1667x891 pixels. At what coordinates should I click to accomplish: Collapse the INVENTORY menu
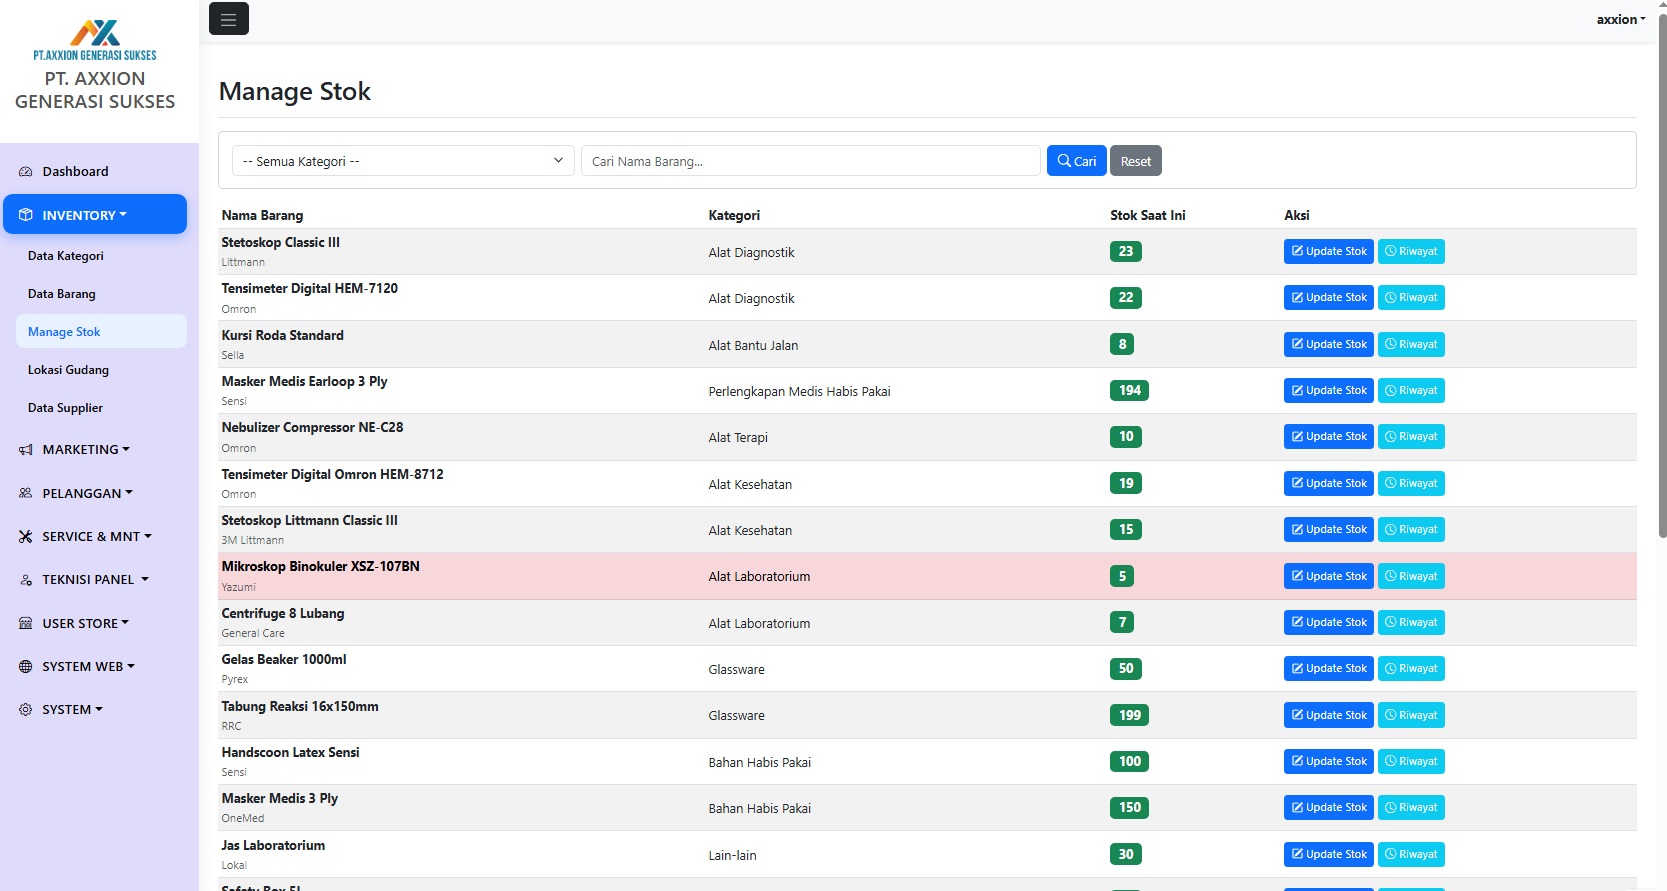pyautogui.click(x=95, y=215)
